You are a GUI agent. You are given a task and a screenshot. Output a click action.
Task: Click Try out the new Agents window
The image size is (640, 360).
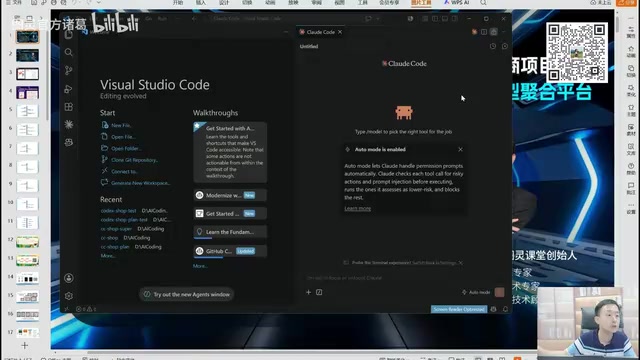187,294
